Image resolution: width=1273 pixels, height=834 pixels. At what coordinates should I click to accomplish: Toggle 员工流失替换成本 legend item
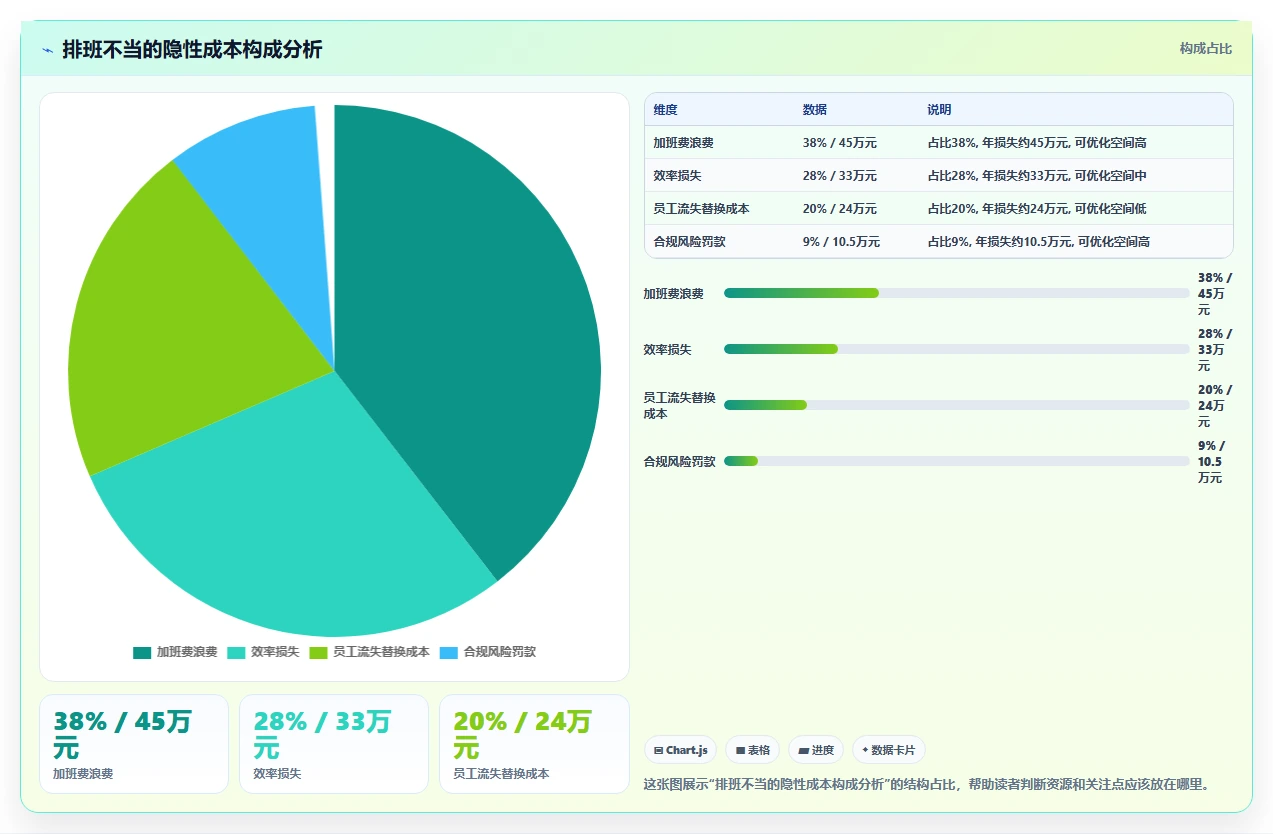point(369,652)
